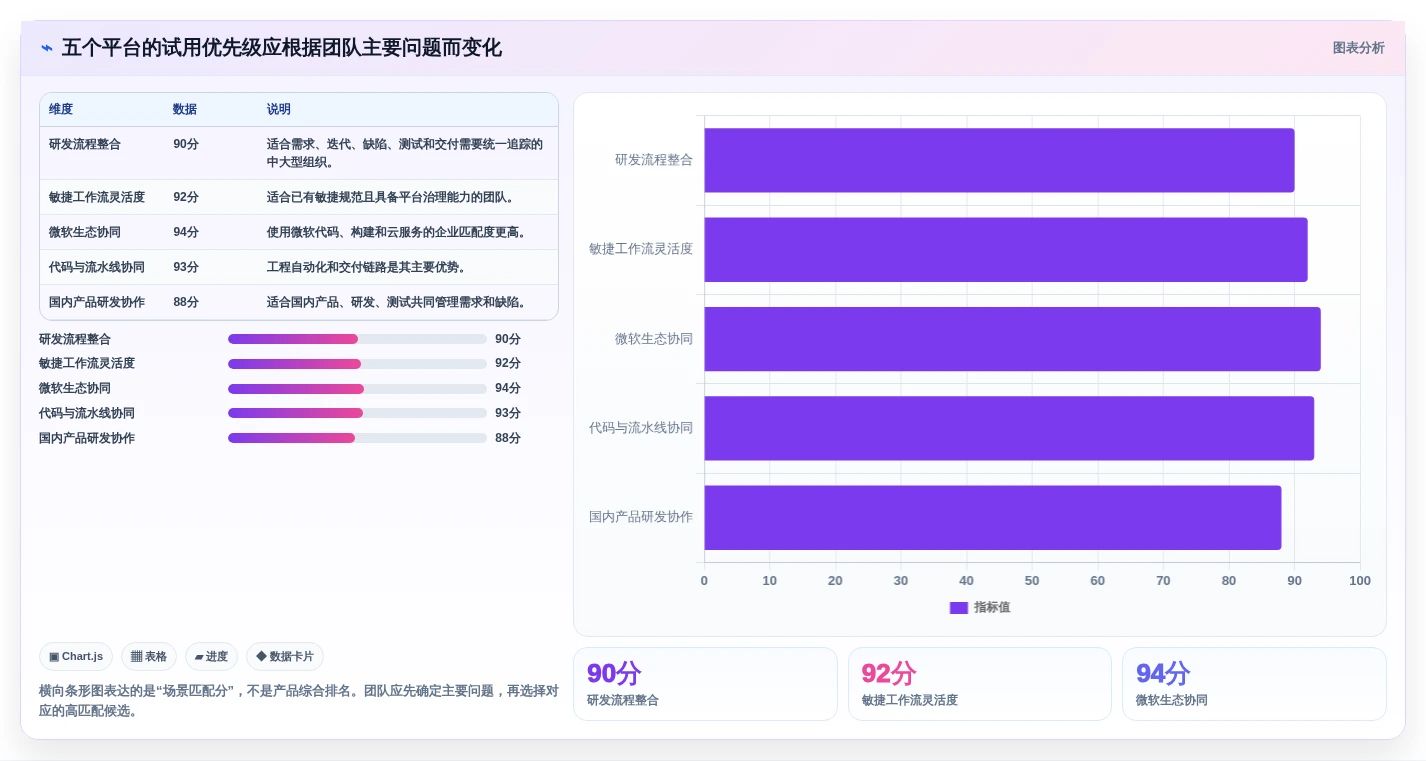The height and width of the screenshot is (761, 1426).
Task: Click 国内产品研发协作 chart axis label
Action: click(x=641, y=517)
